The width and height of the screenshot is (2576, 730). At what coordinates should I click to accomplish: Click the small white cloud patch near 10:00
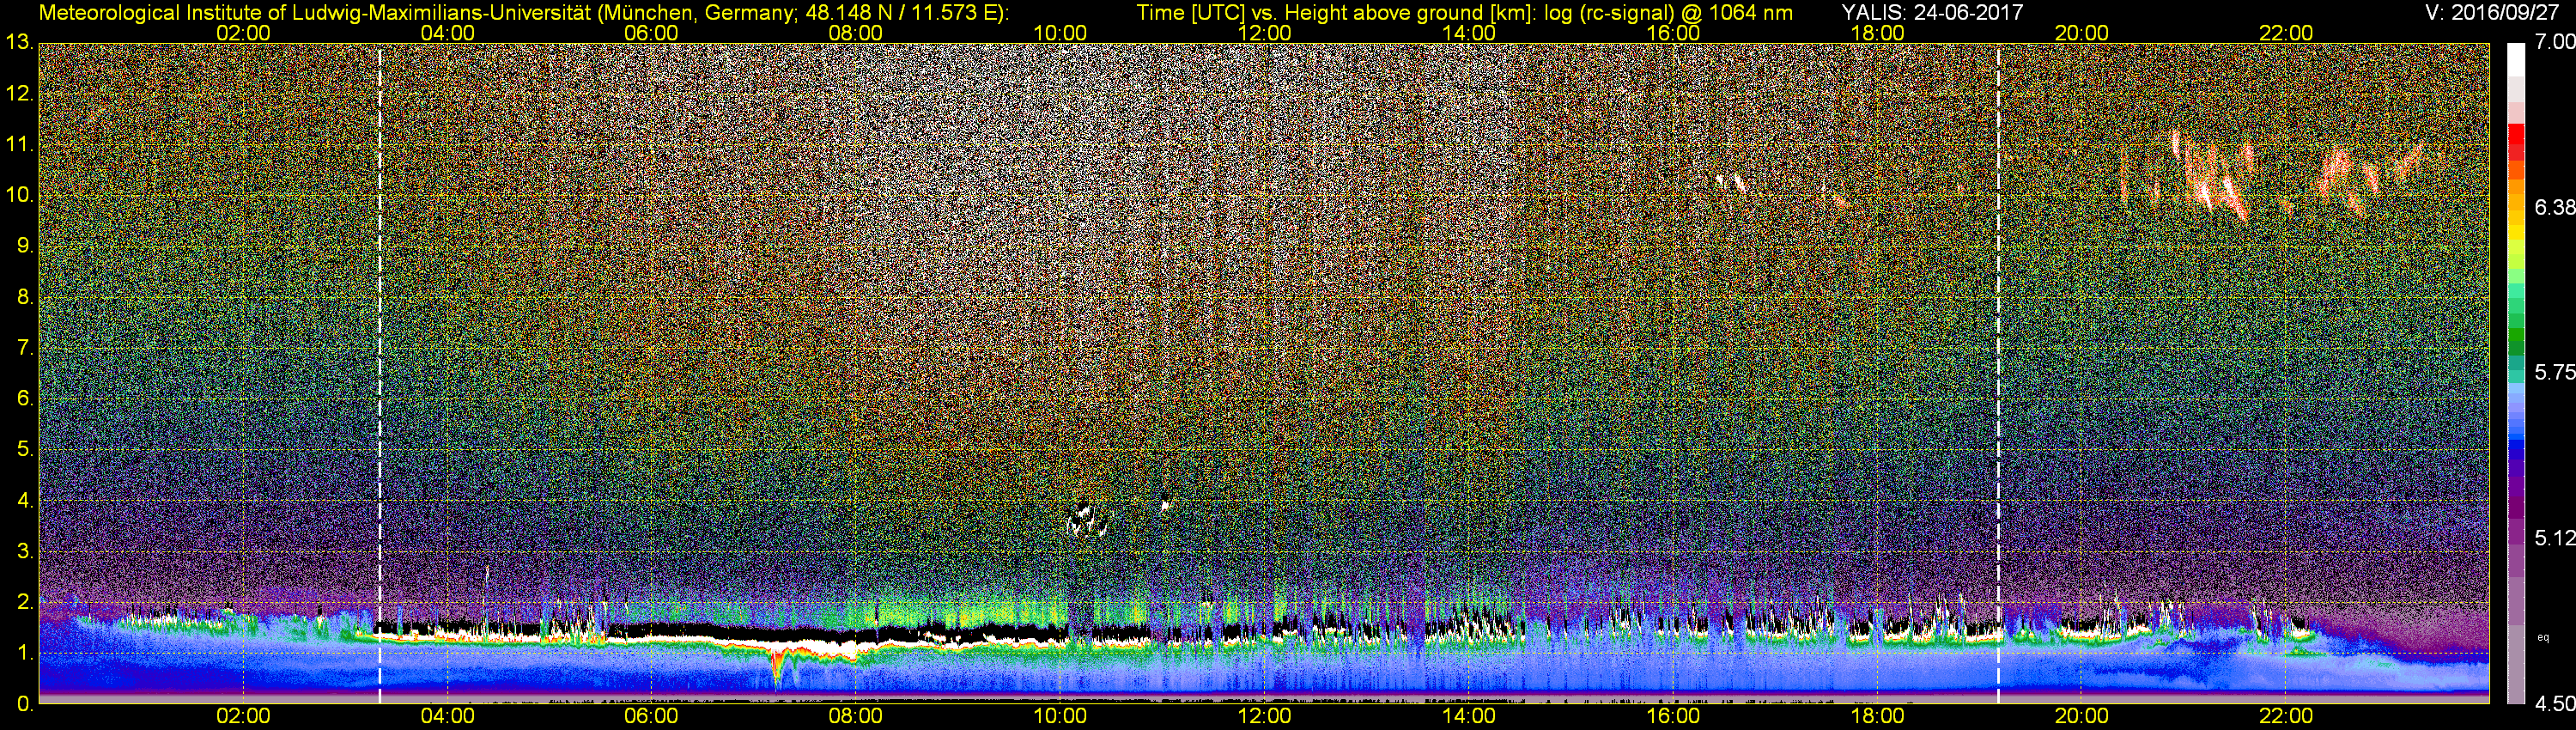click(x=1085, y=520)
